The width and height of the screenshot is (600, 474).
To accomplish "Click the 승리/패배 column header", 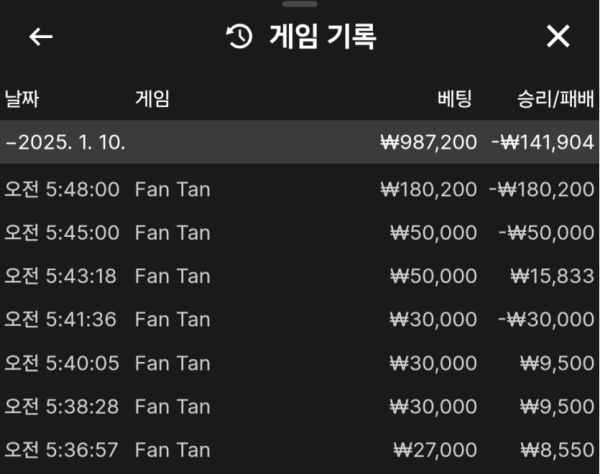I will coord(556,99).
